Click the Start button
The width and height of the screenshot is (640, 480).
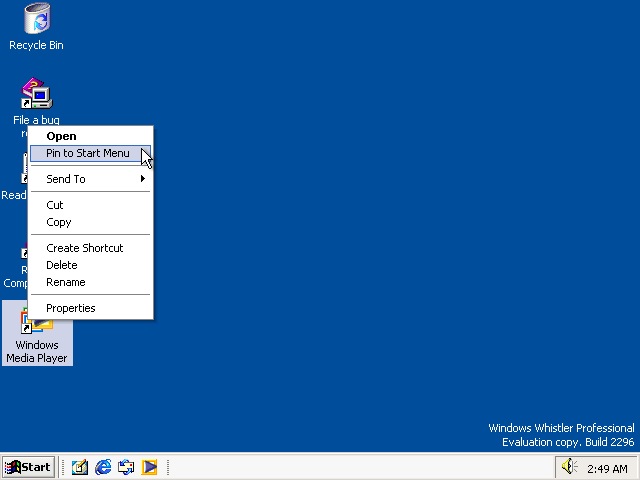(x=28, y=467)
